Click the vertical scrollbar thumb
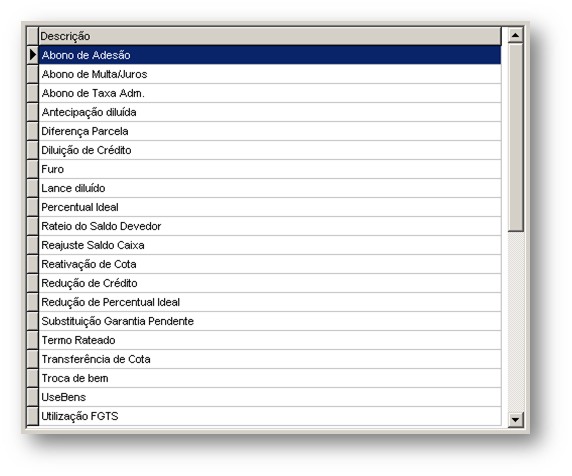 (x=515, y=137)
